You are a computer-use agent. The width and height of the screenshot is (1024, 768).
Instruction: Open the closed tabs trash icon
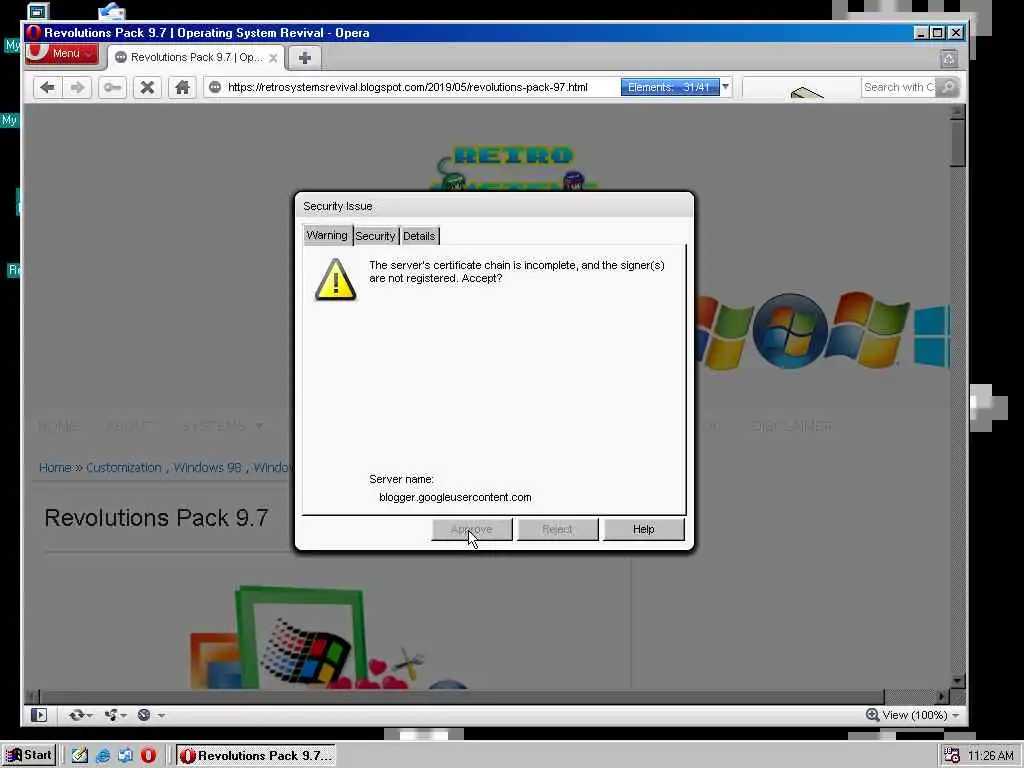point(949,59)
